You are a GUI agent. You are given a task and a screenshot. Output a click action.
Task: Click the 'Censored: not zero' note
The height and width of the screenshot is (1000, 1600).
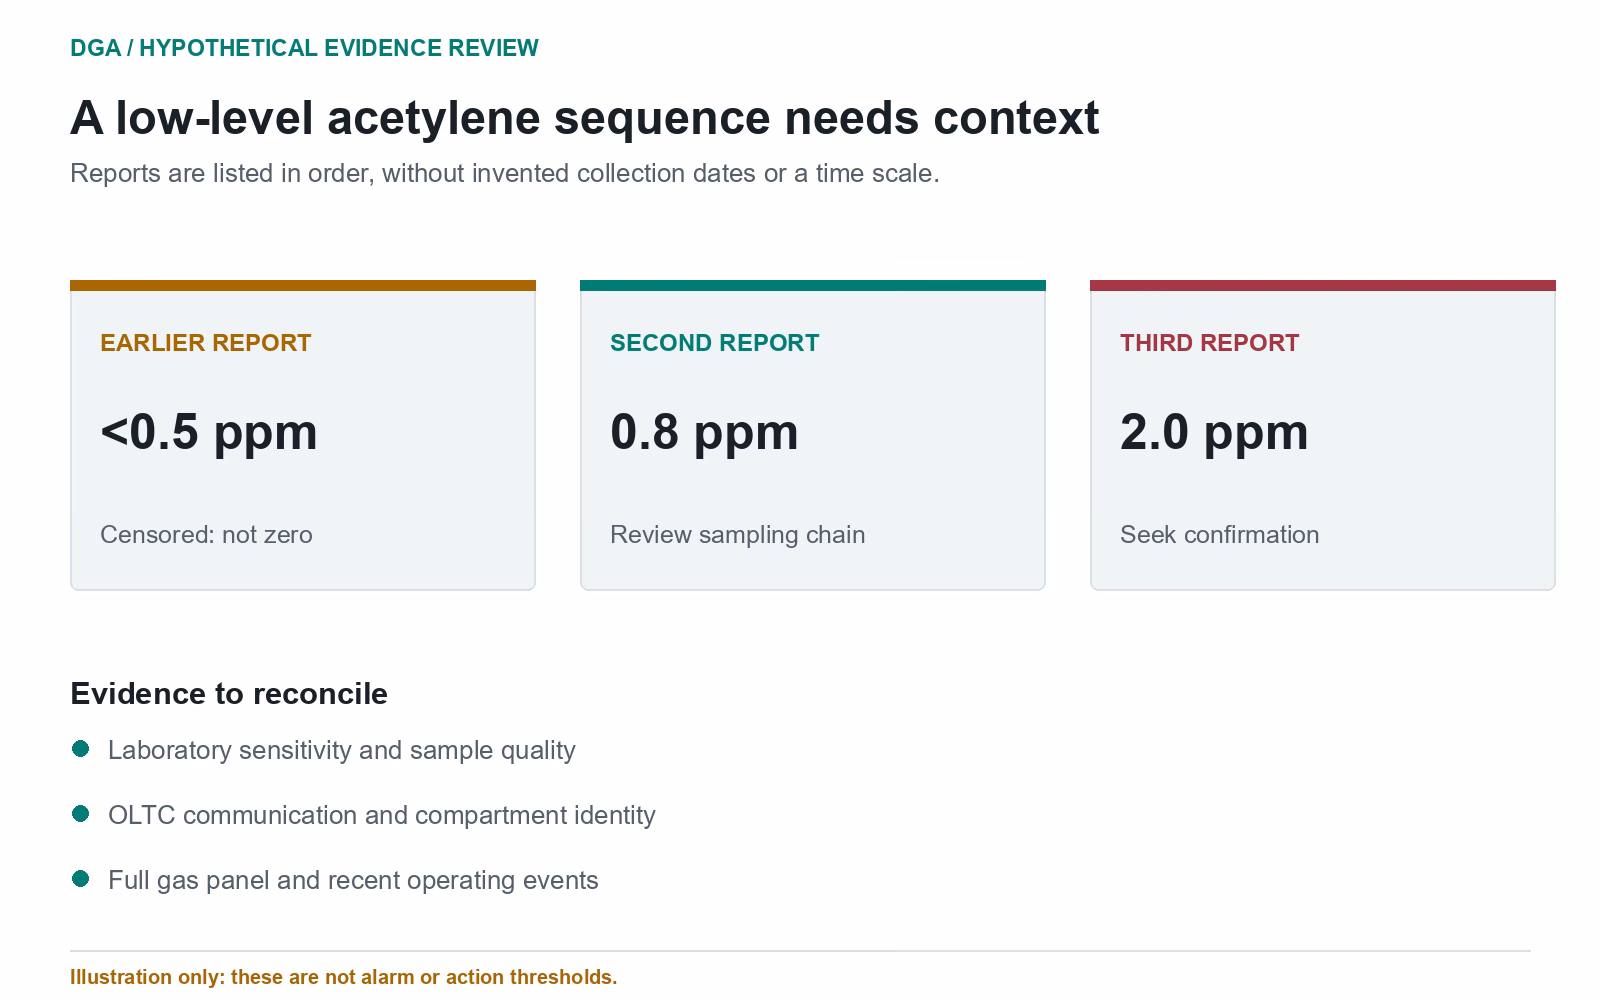206,534
